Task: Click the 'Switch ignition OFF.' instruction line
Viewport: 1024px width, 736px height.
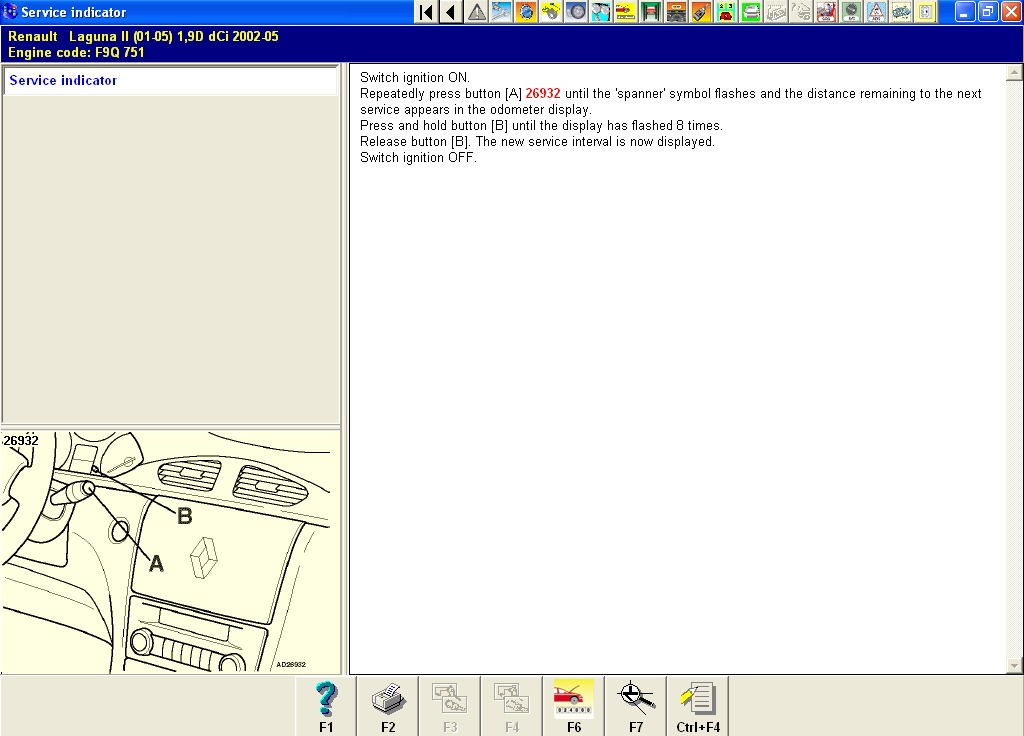Action: click(418, 157)
